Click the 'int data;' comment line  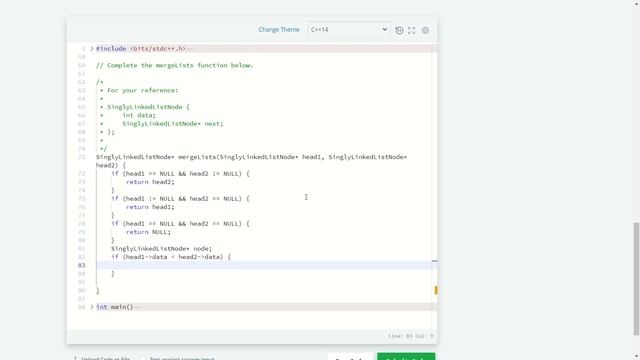pyautogui.click(x=139, y=115)
